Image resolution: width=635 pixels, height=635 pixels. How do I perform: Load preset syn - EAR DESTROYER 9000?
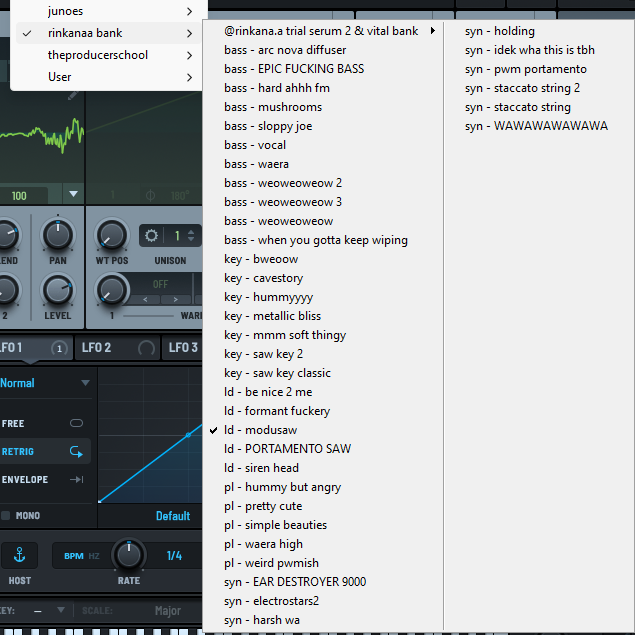coord(323,582)
